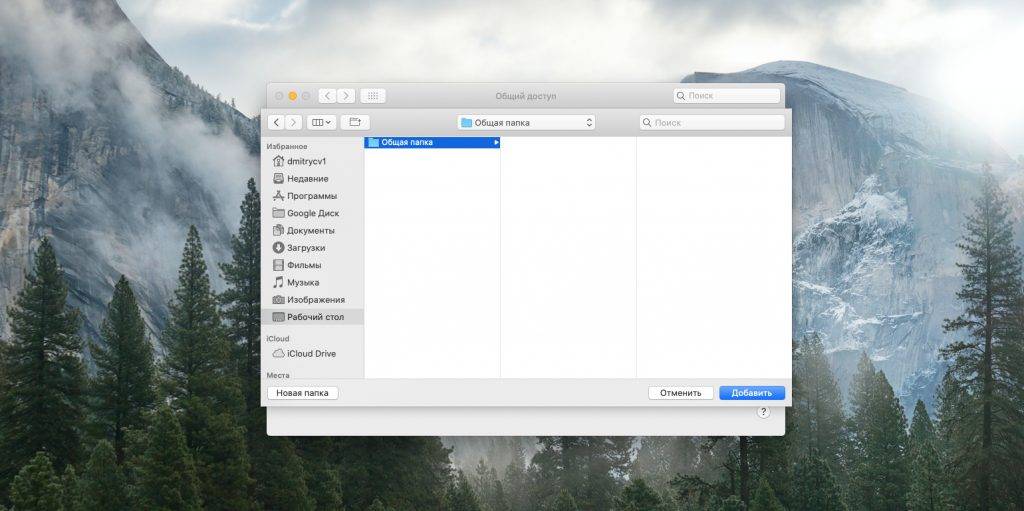Open the column view mode dropdown

coord(322,122)
